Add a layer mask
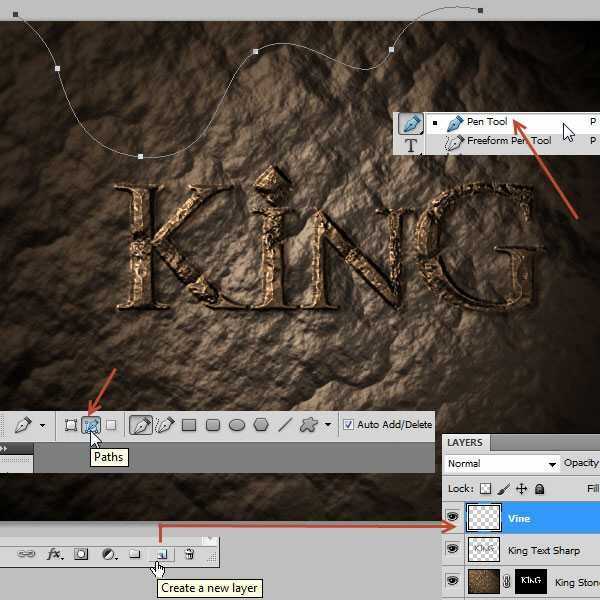 (82, 554)
